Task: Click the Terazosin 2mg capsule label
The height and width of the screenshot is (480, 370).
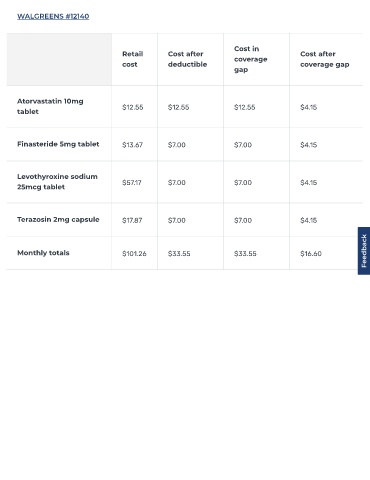Action: (x=58, y=219)
